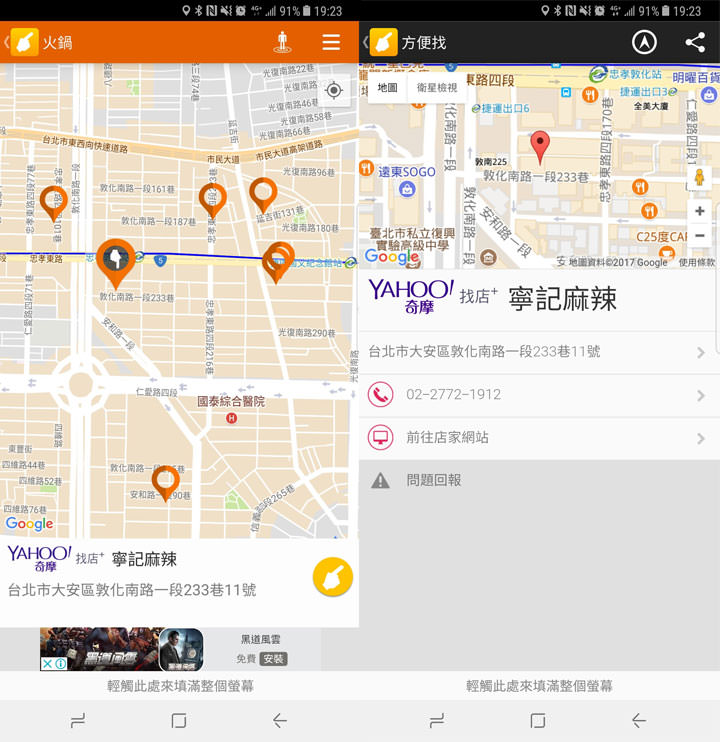Tap the red location marker on the detail map
This screenshot has width=720, height=742.
click(540, 147)
